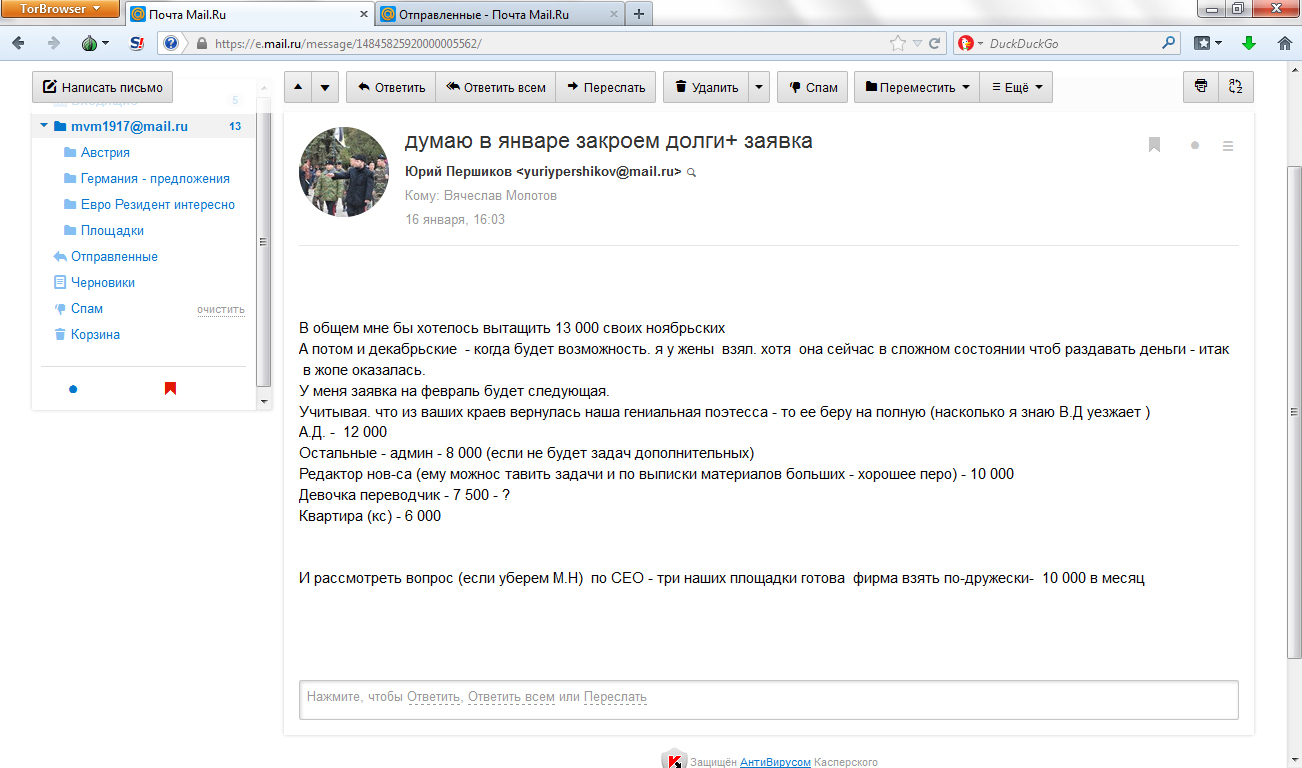Collapse the mvm1917@mail.ru folder tree
Image resolution: width=1302 pixels, height=768 pixels.
(x=43, y=126)
